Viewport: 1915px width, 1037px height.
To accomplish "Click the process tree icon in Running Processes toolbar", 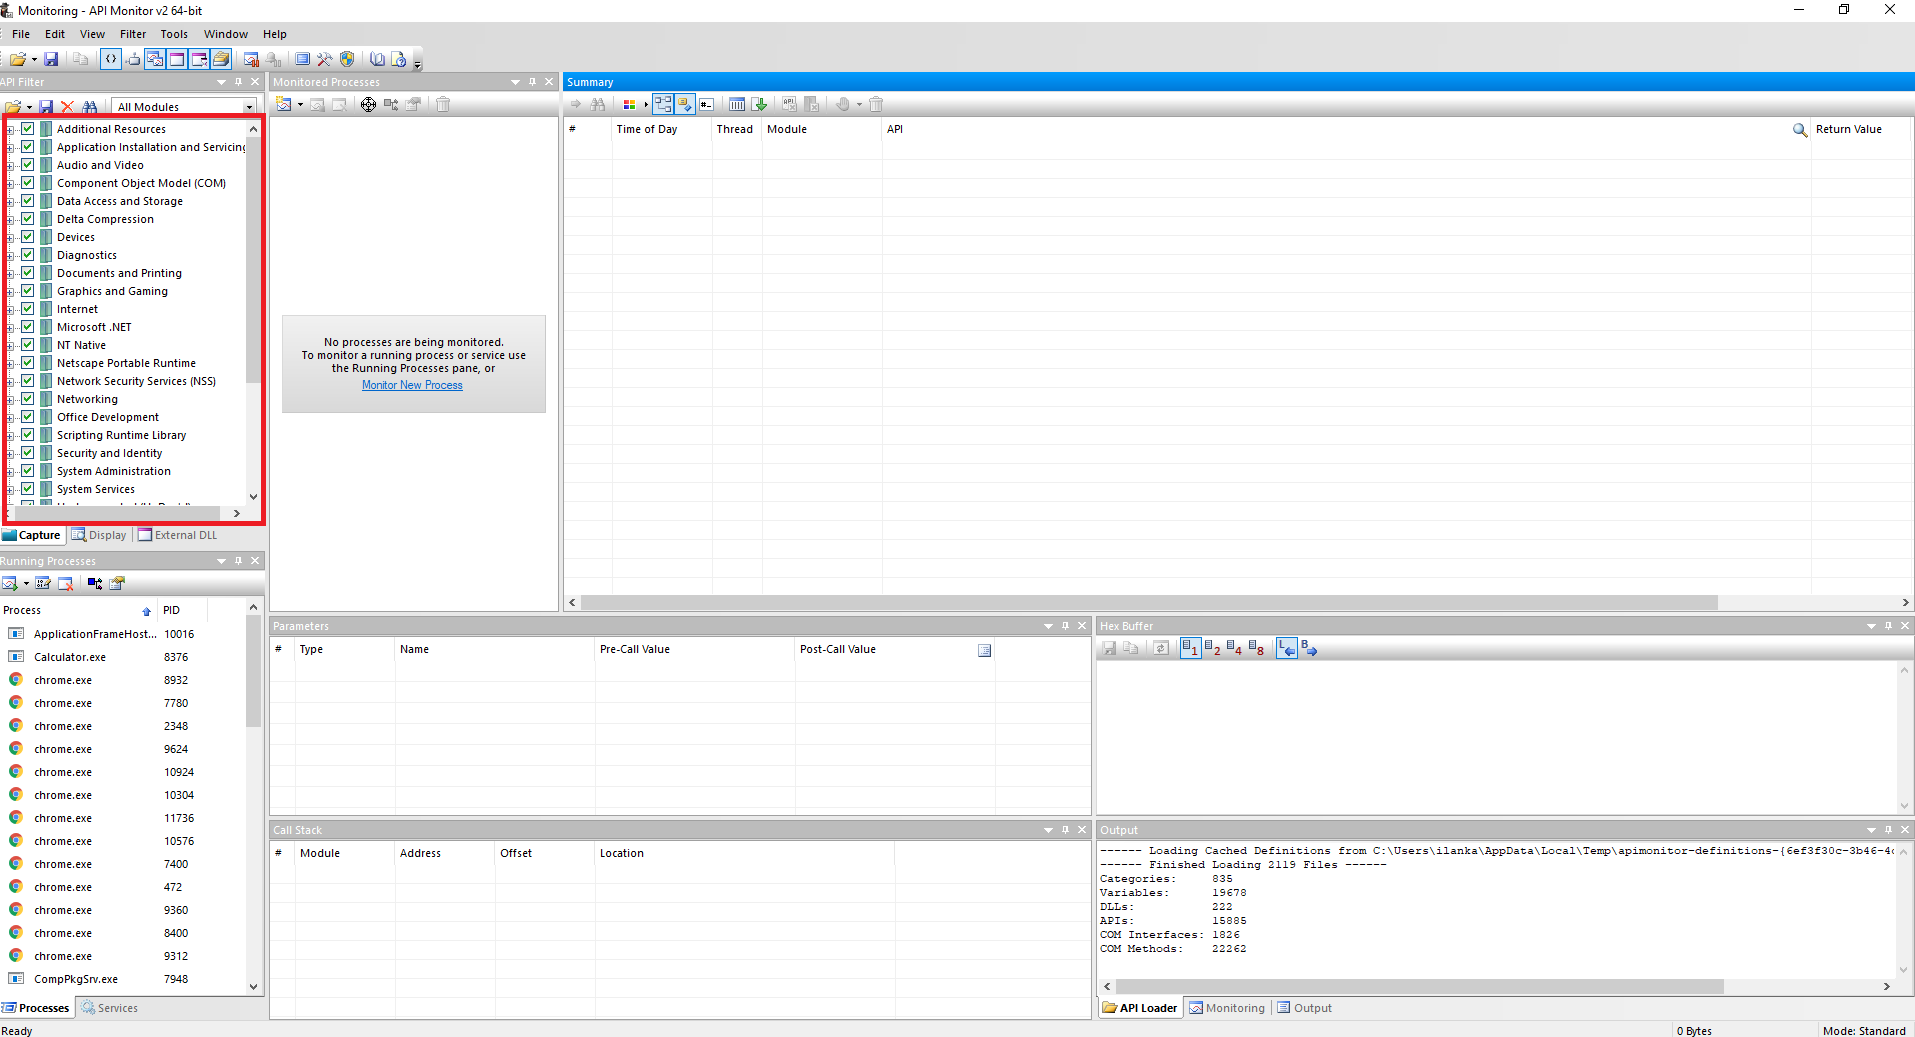I will point(95,583).
